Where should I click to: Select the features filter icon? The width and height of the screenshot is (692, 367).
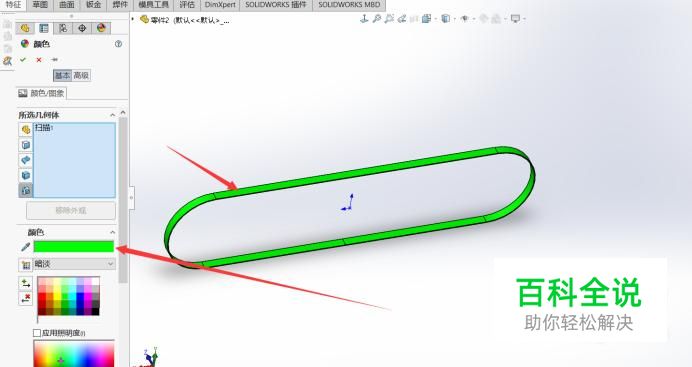tap(26, 190)
